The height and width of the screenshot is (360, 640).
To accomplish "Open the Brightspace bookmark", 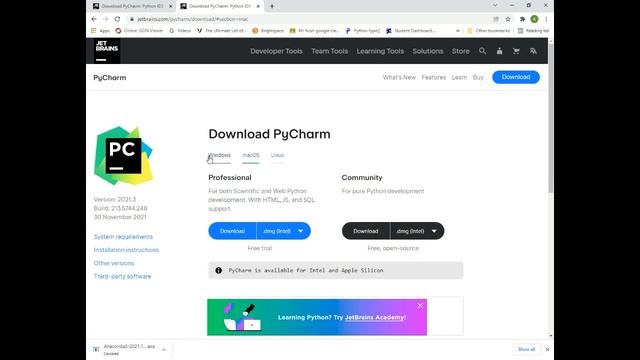I will coord(268,31).
